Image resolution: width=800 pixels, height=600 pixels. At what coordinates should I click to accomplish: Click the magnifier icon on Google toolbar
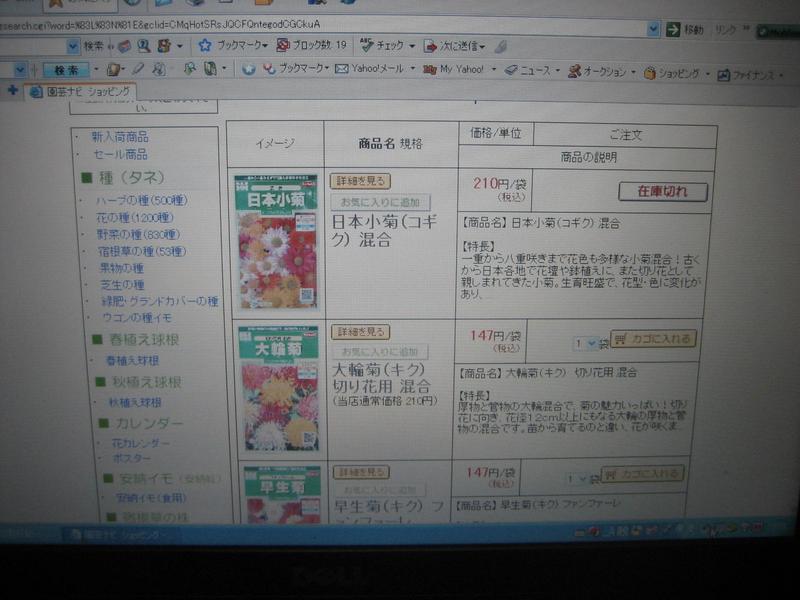tap(144, 46)
